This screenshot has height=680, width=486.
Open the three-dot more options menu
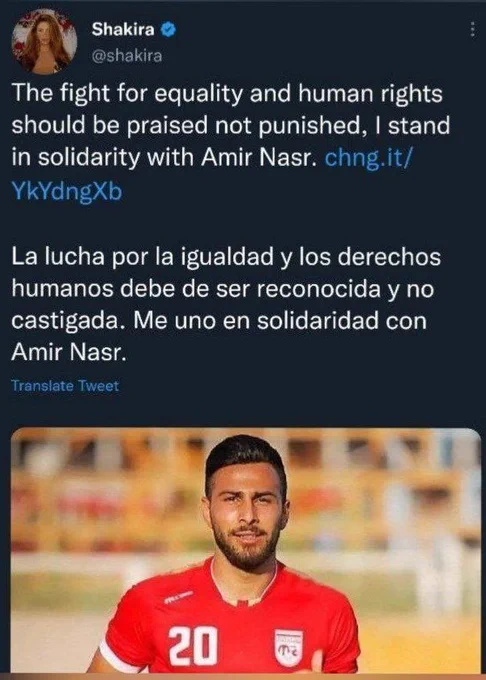pos(473,30)
